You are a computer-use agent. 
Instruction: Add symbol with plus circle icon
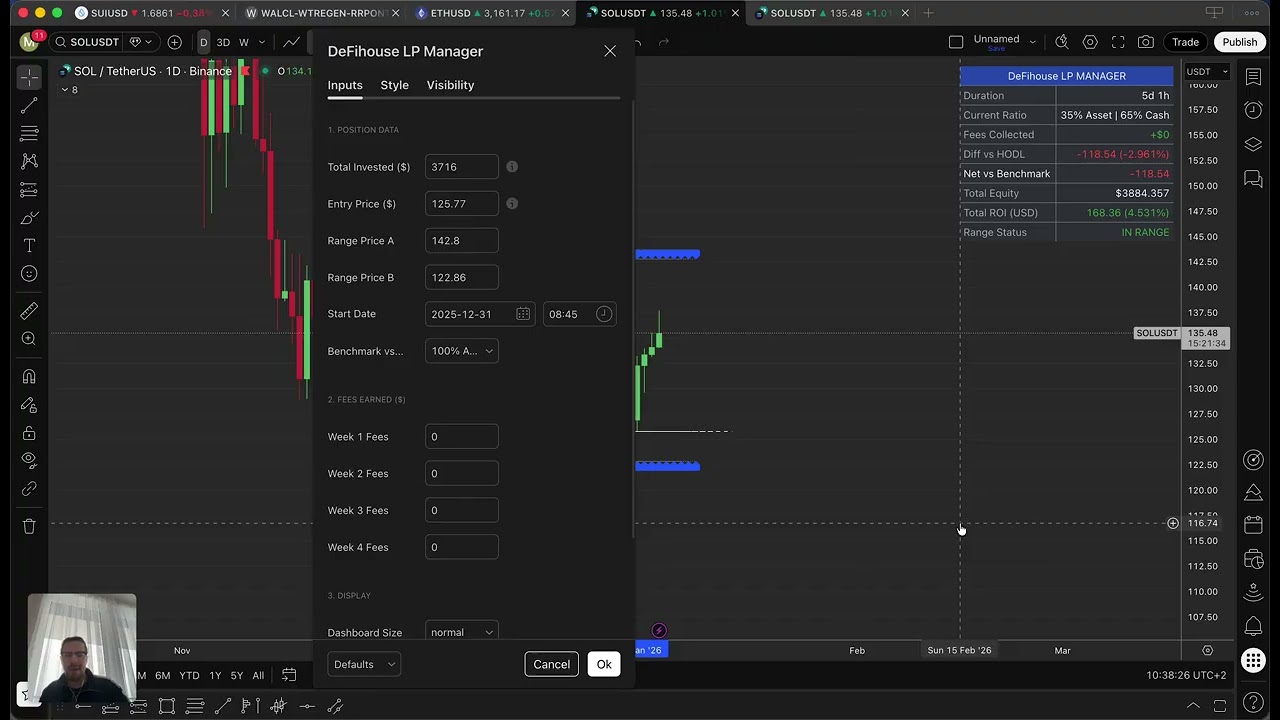[175, 42]
